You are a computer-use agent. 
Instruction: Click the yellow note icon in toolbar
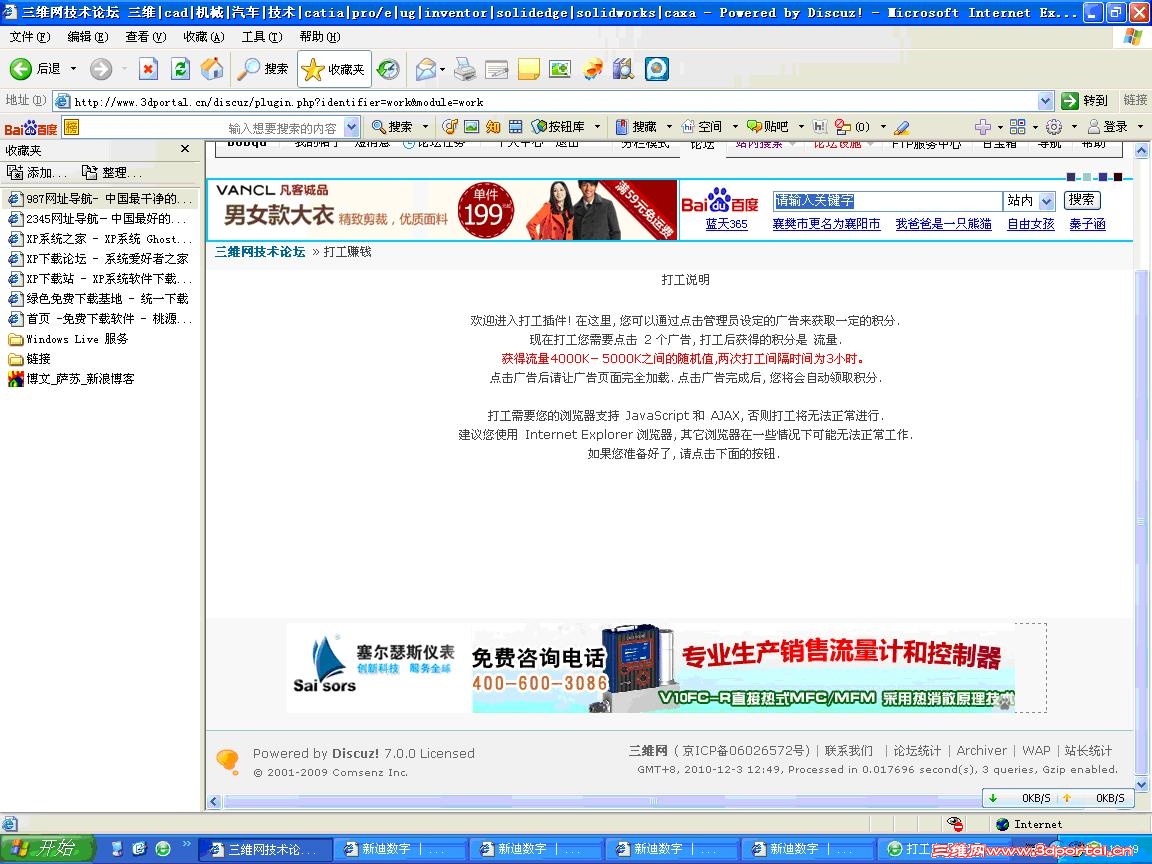pyautogui.click(x=528, y=69)
